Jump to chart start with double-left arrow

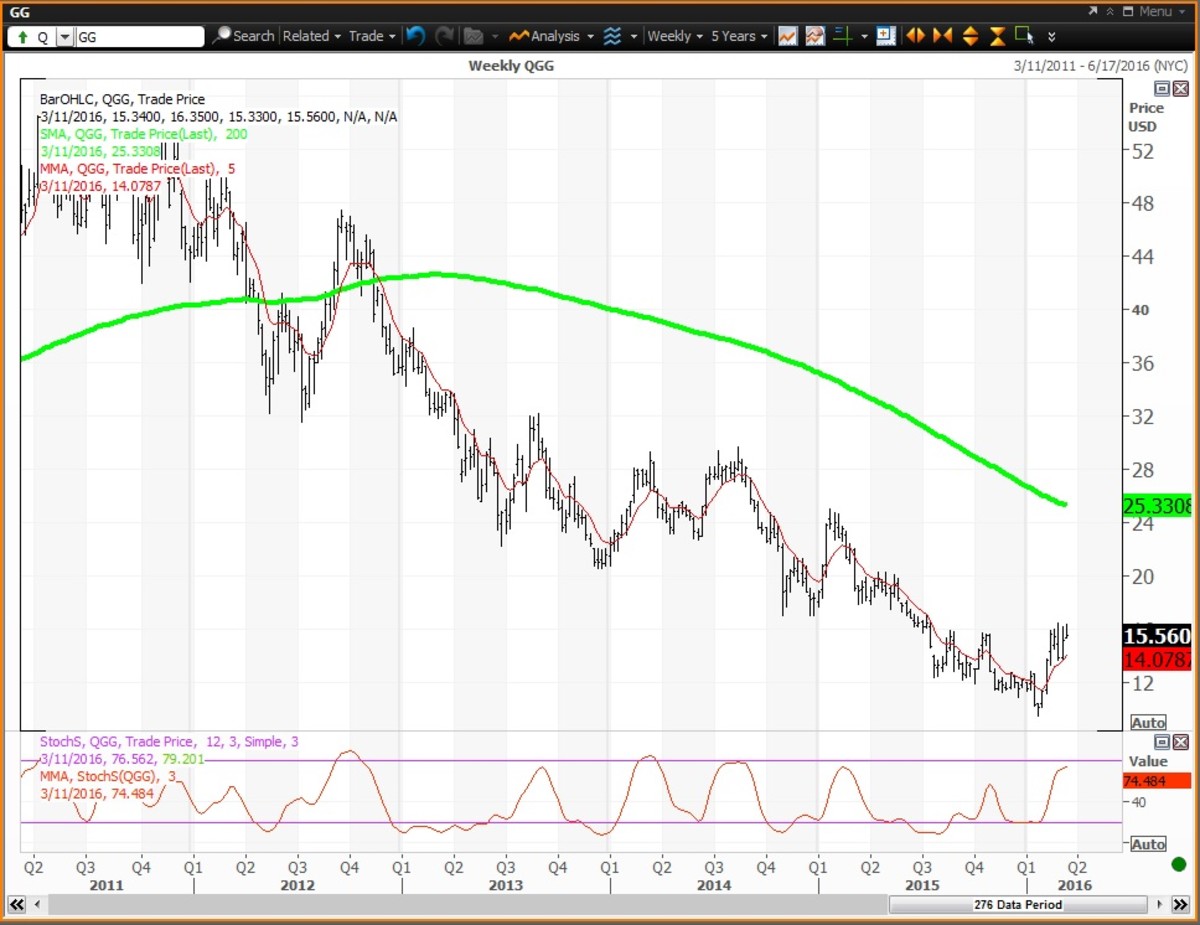[x=16, y=905]
